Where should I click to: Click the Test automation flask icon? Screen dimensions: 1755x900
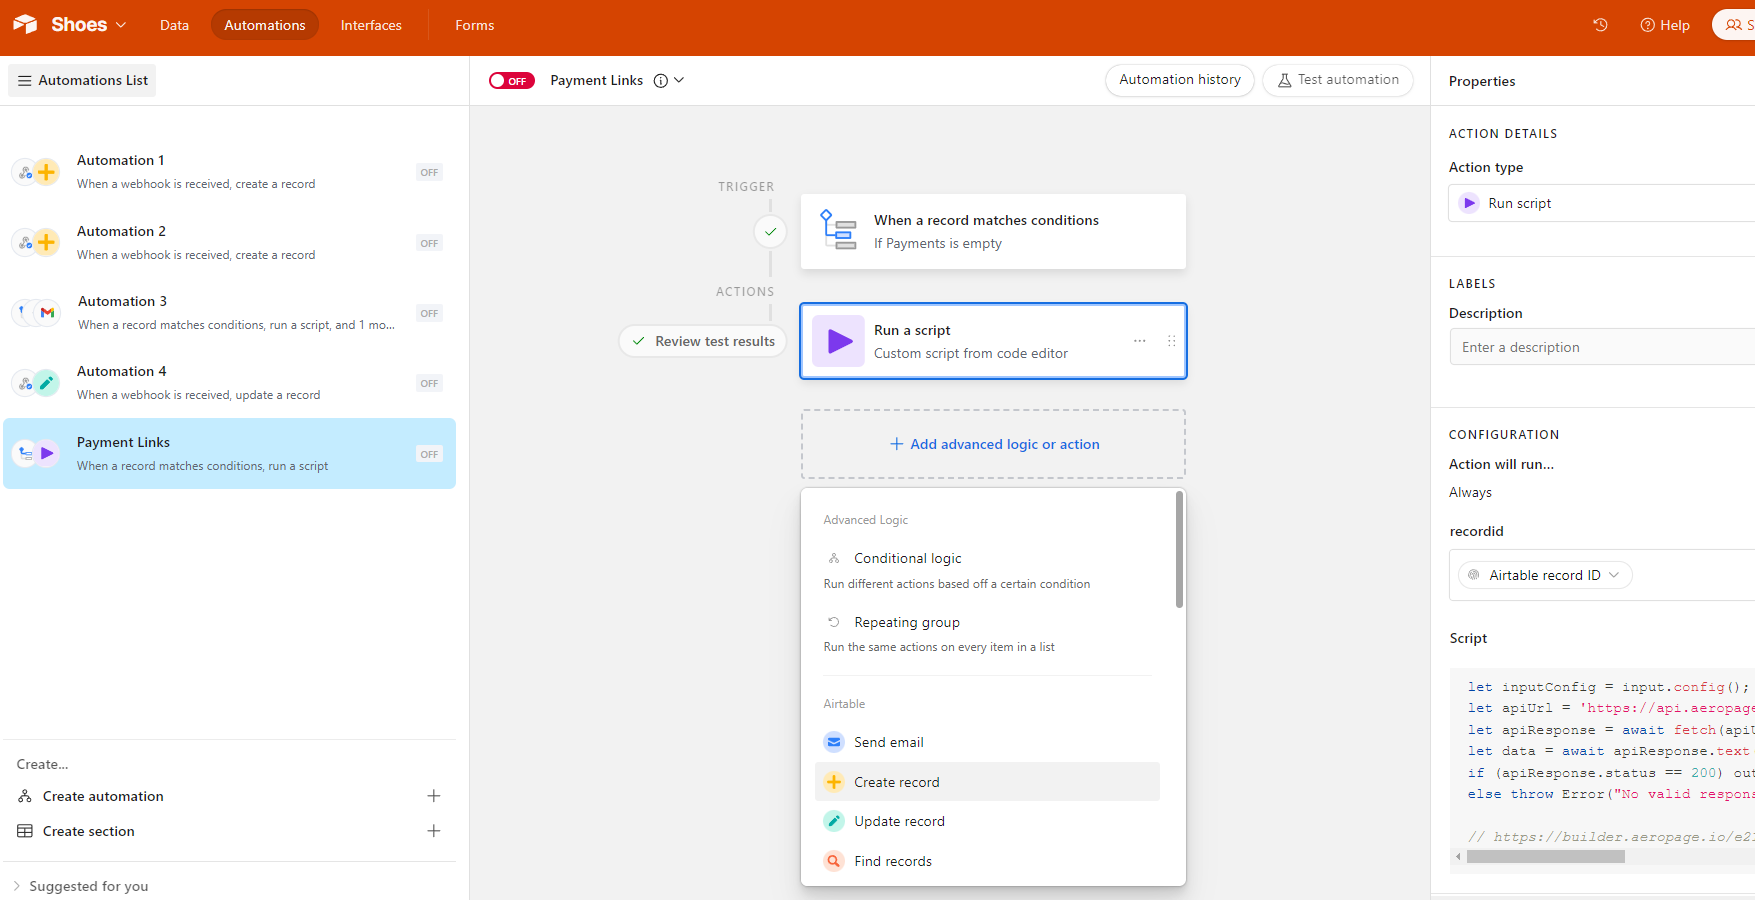pyautogui.click(x=1285, y=80)
